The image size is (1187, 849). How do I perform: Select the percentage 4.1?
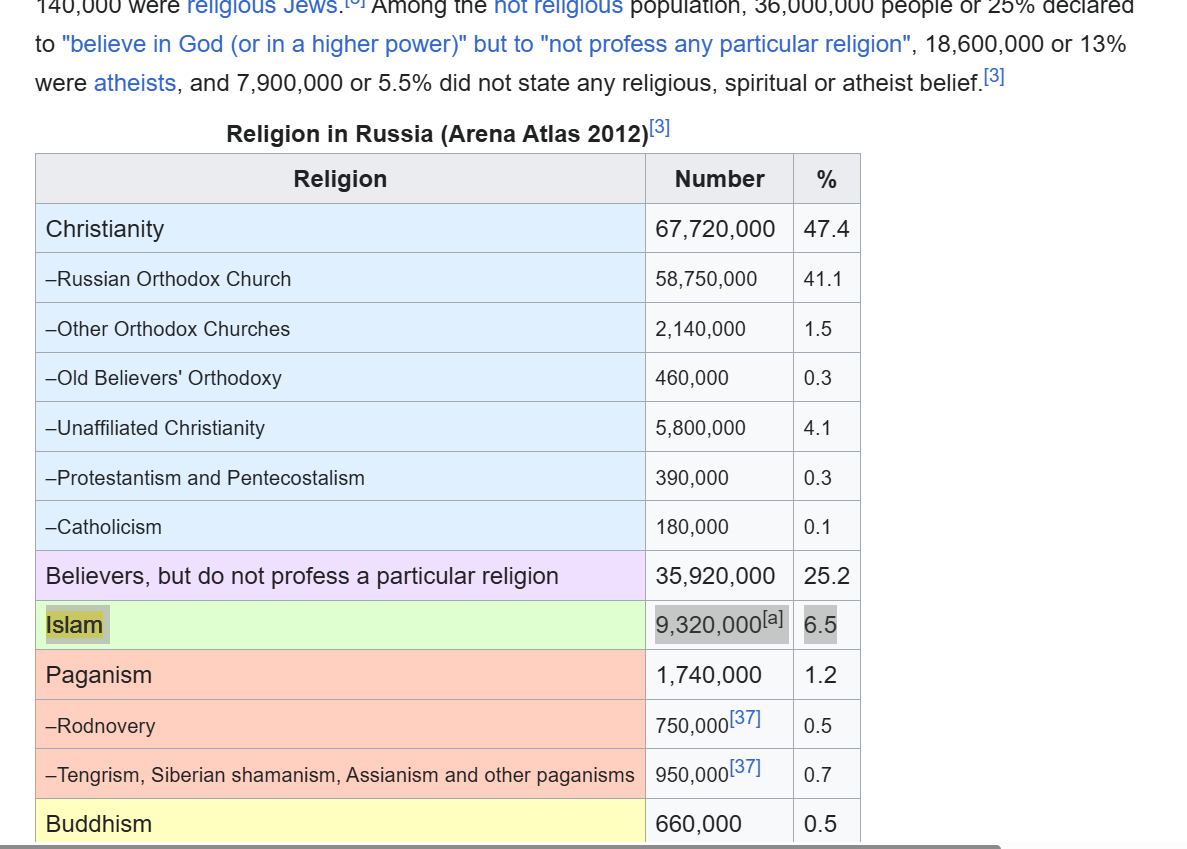tap(818, 428)
